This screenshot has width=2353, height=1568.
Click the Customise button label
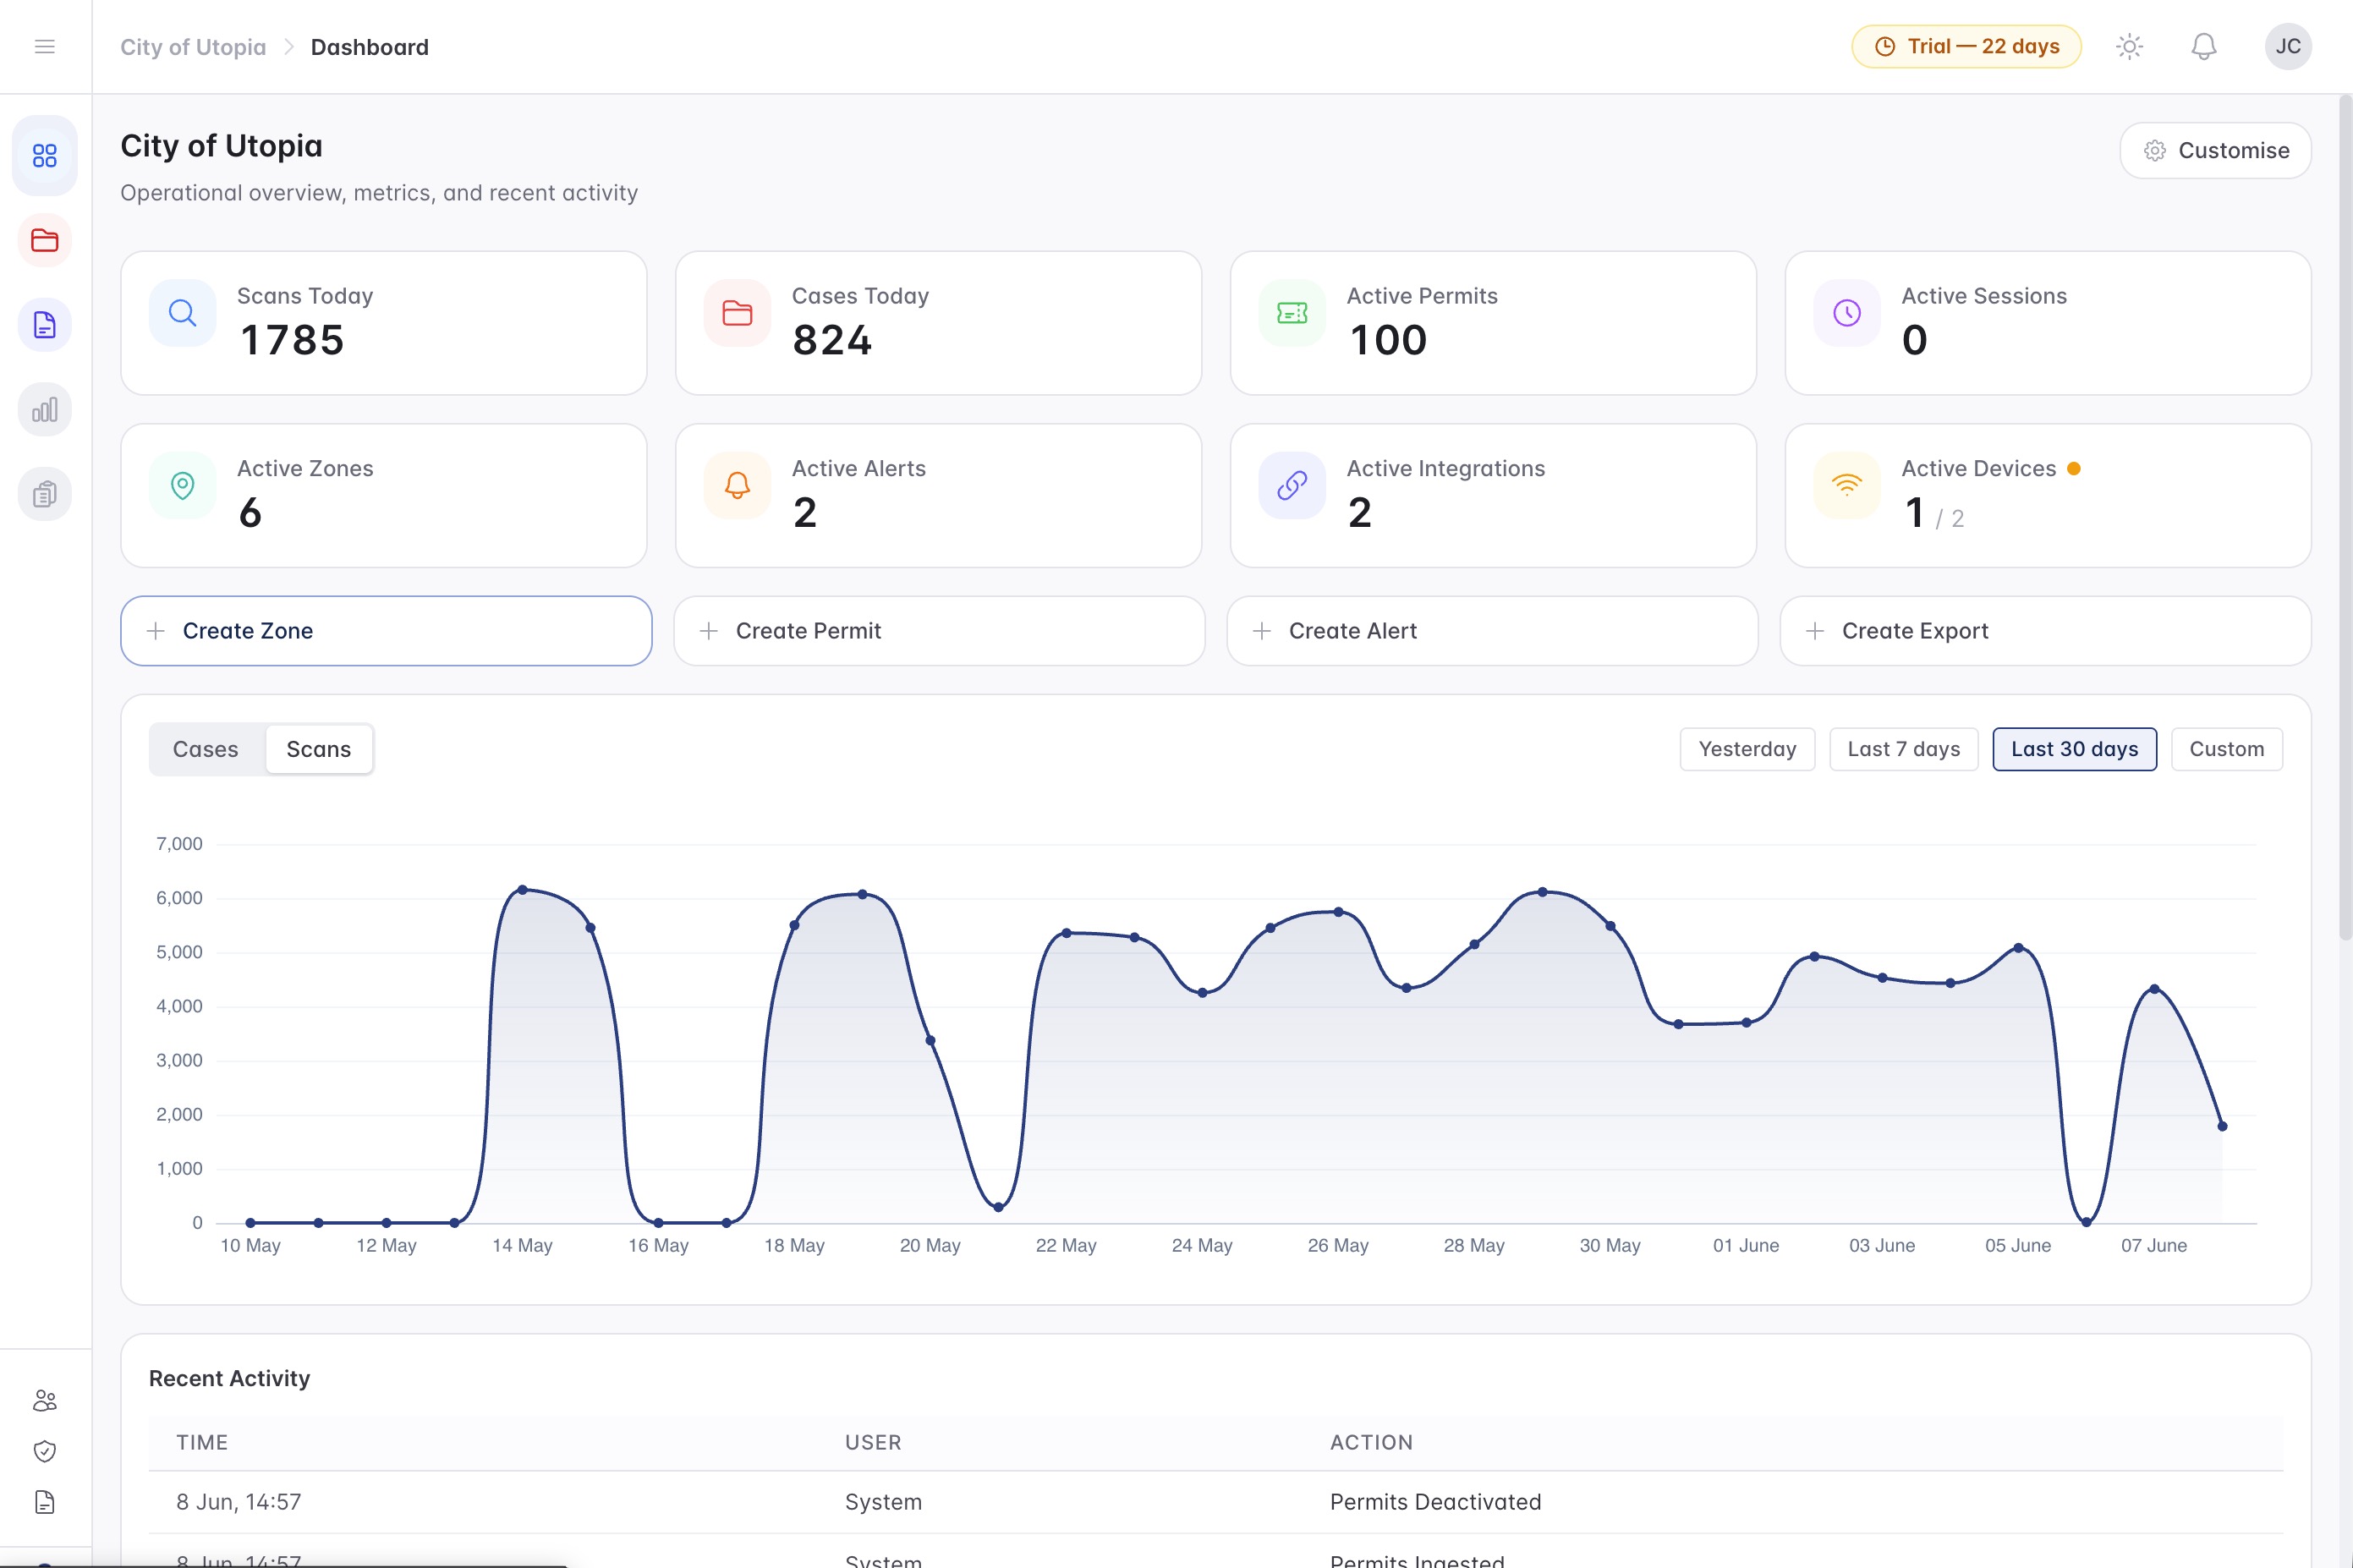click(2233, 151)
